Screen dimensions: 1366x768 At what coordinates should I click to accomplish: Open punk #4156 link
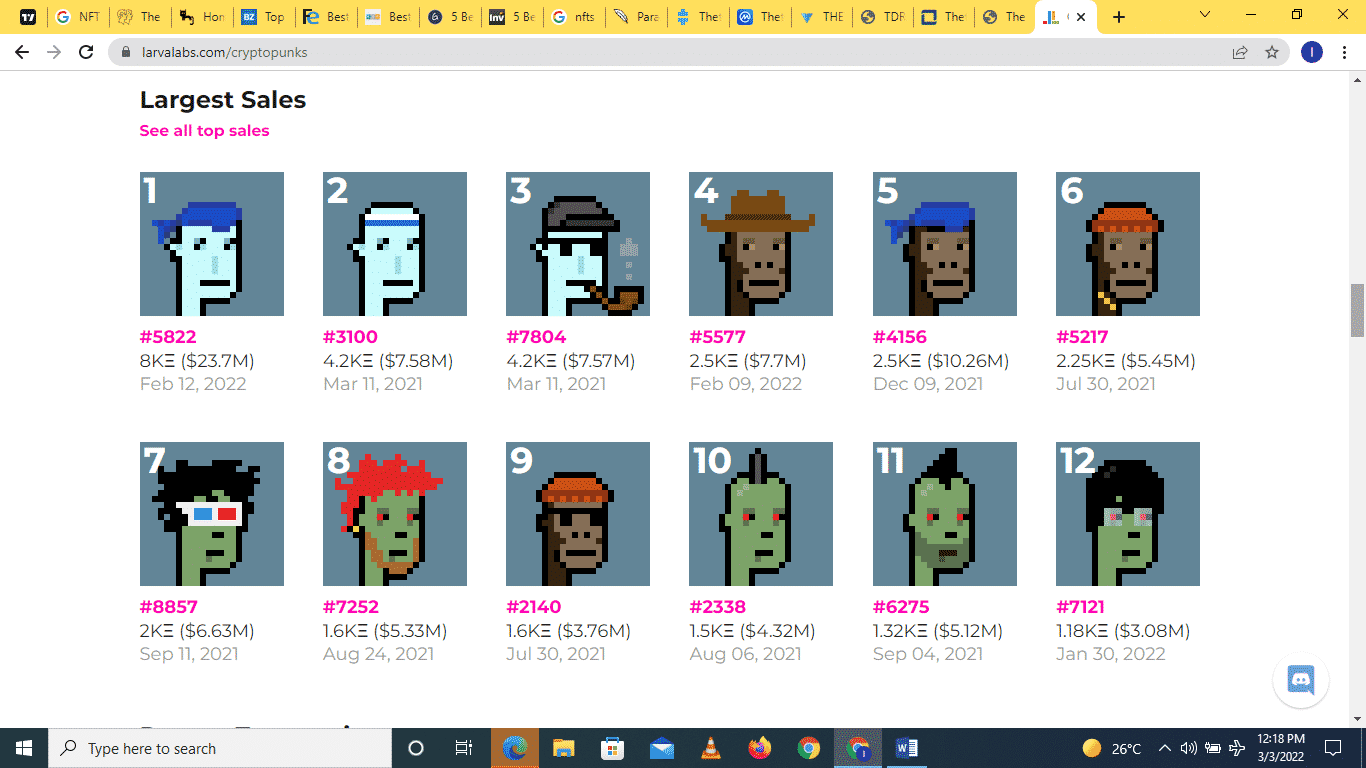[x=900, y=337]
